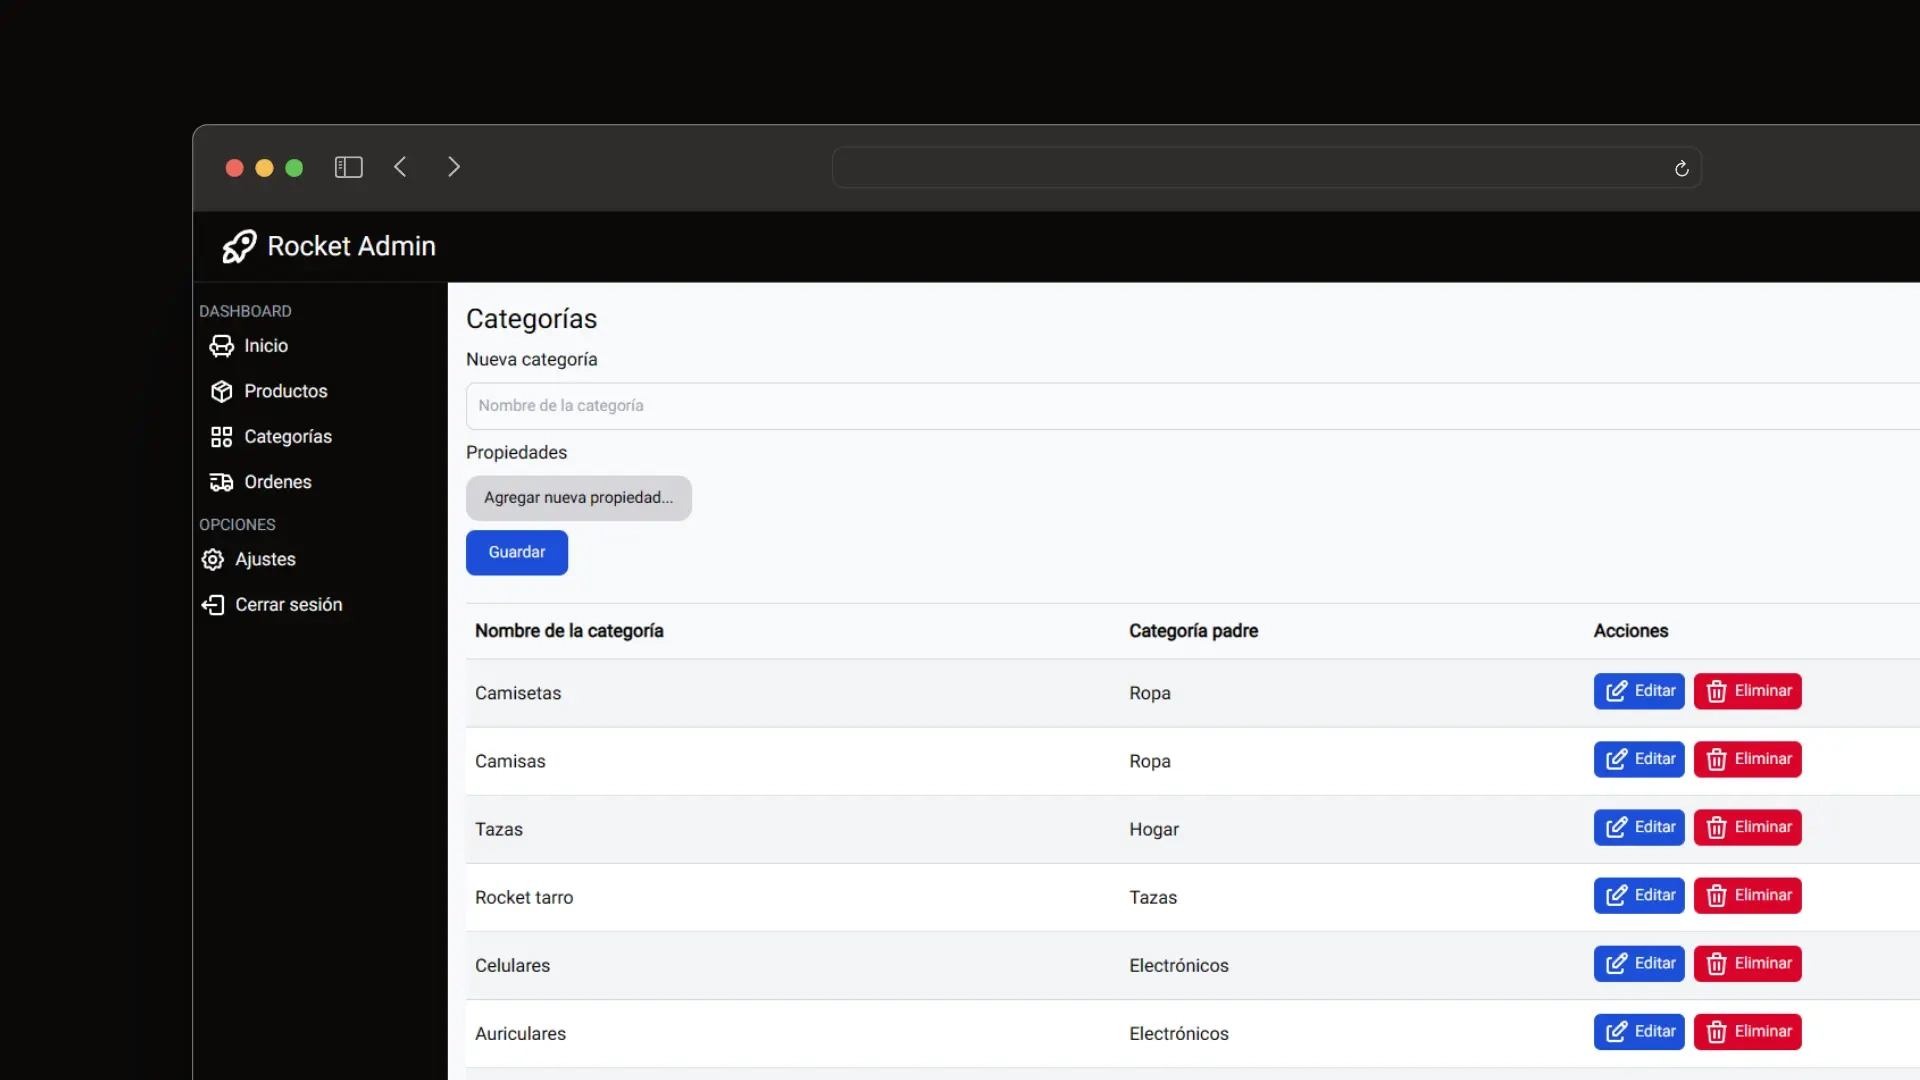Click the pencil icon in Rocket tarro row
The image size is (1920, 1080).
(x=1616, y=895)
